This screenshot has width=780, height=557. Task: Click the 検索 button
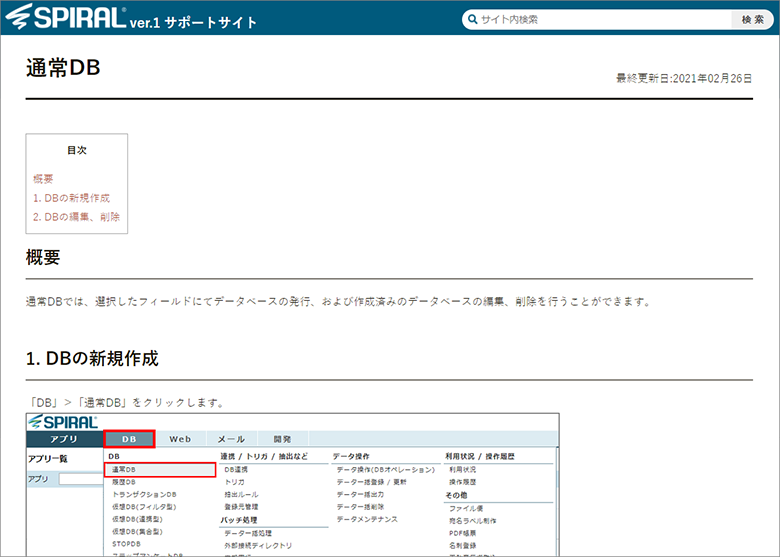pos(752,20)
